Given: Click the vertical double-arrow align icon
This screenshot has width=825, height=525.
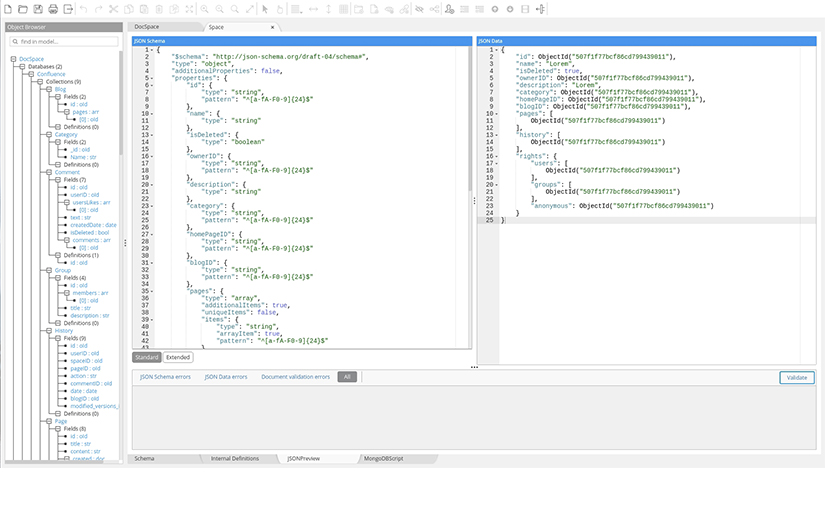Looking at the screenshot, I should click(x=328, y=9).
